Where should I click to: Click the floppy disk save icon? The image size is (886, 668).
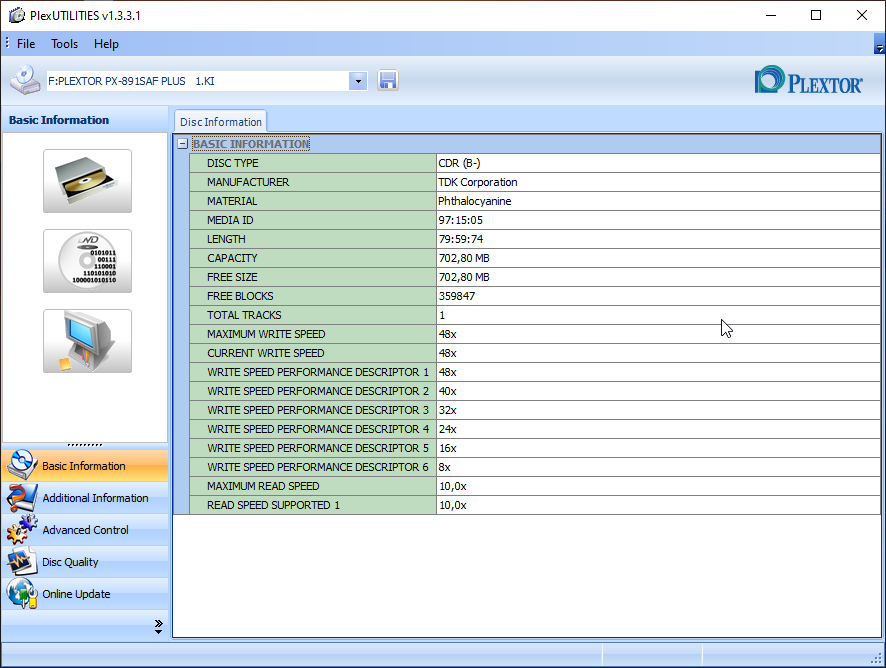[x=388, y=81]
